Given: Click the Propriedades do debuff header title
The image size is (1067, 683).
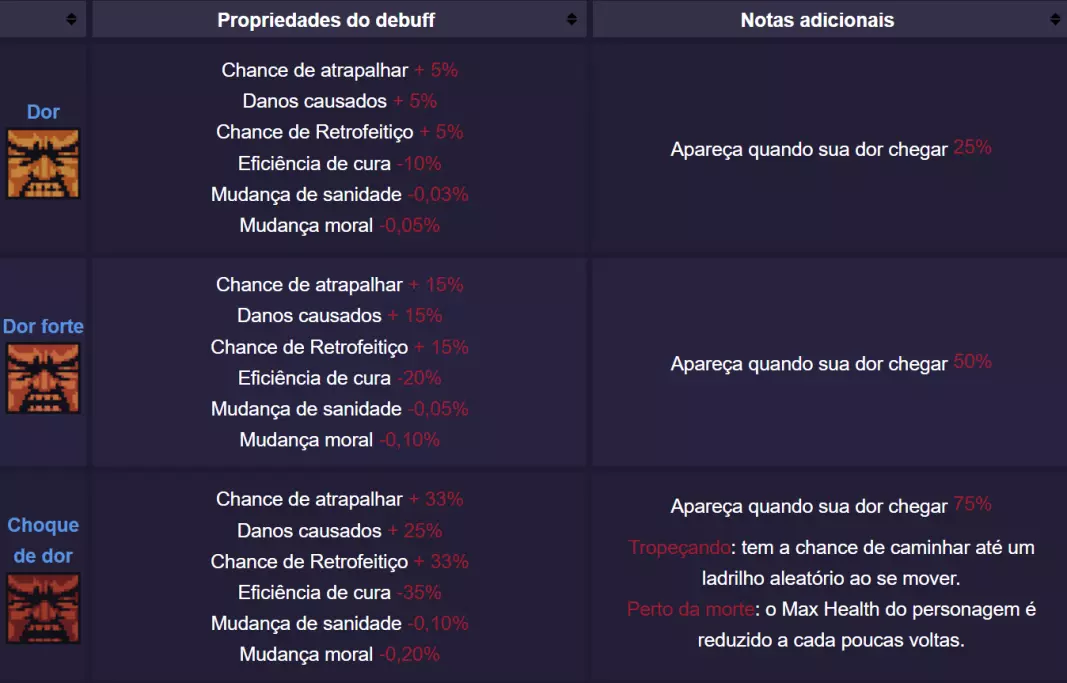Looking at the screenshot, I should point(326,20).
